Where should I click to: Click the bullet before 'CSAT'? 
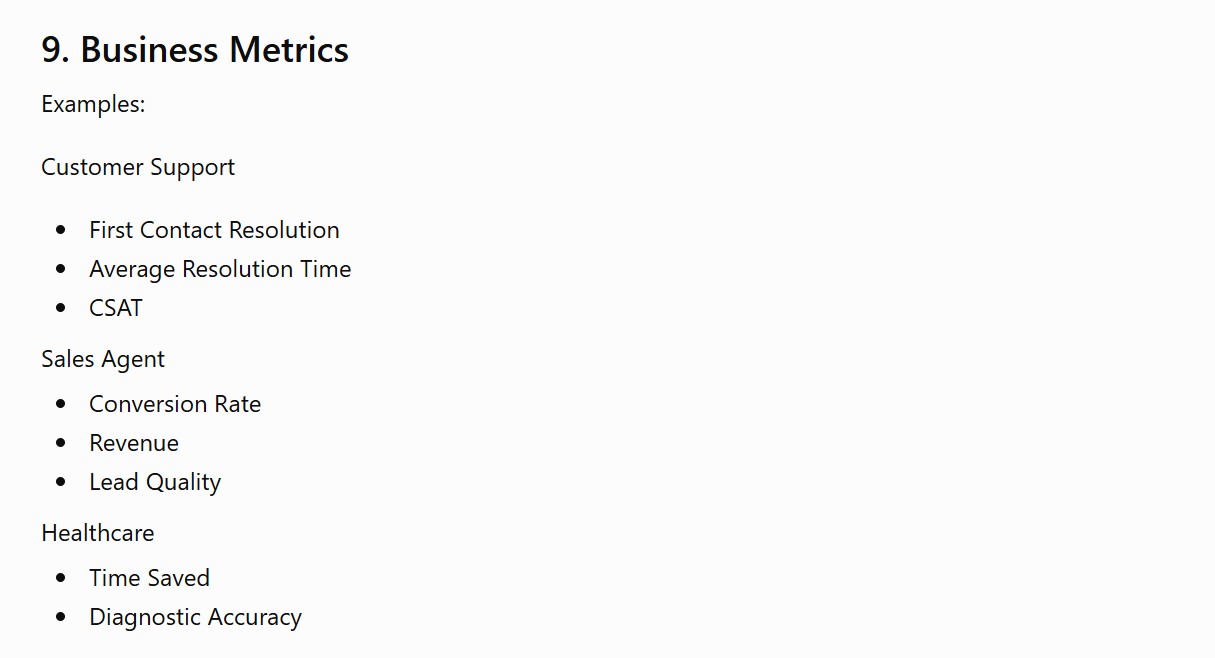(62, 308)
